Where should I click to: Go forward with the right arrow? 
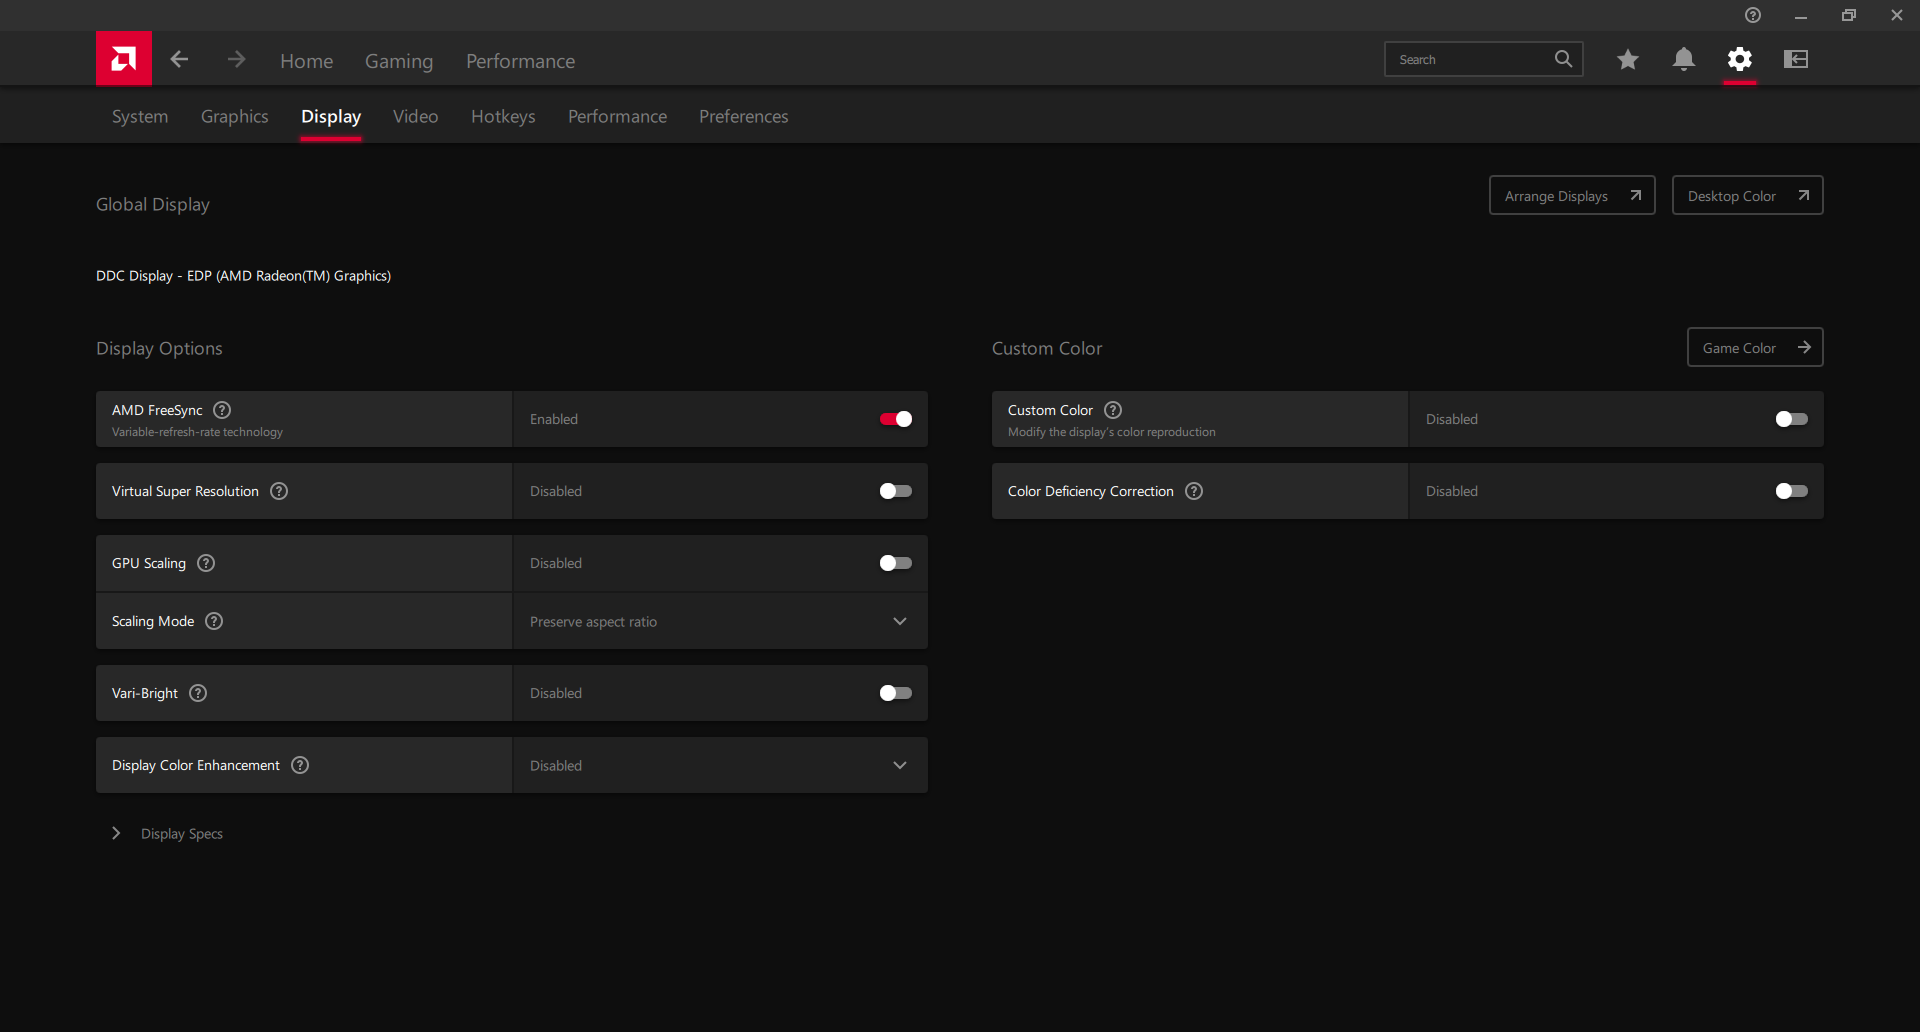click(236, 60)
